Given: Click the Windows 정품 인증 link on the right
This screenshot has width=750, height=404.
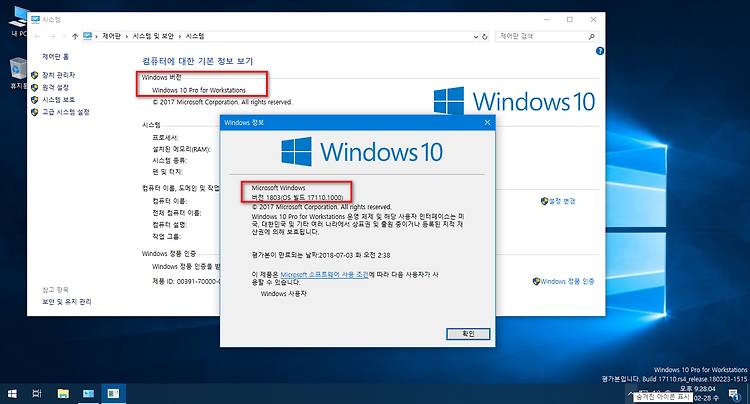Looking at the screenshot, I should (x=567, y=282).
